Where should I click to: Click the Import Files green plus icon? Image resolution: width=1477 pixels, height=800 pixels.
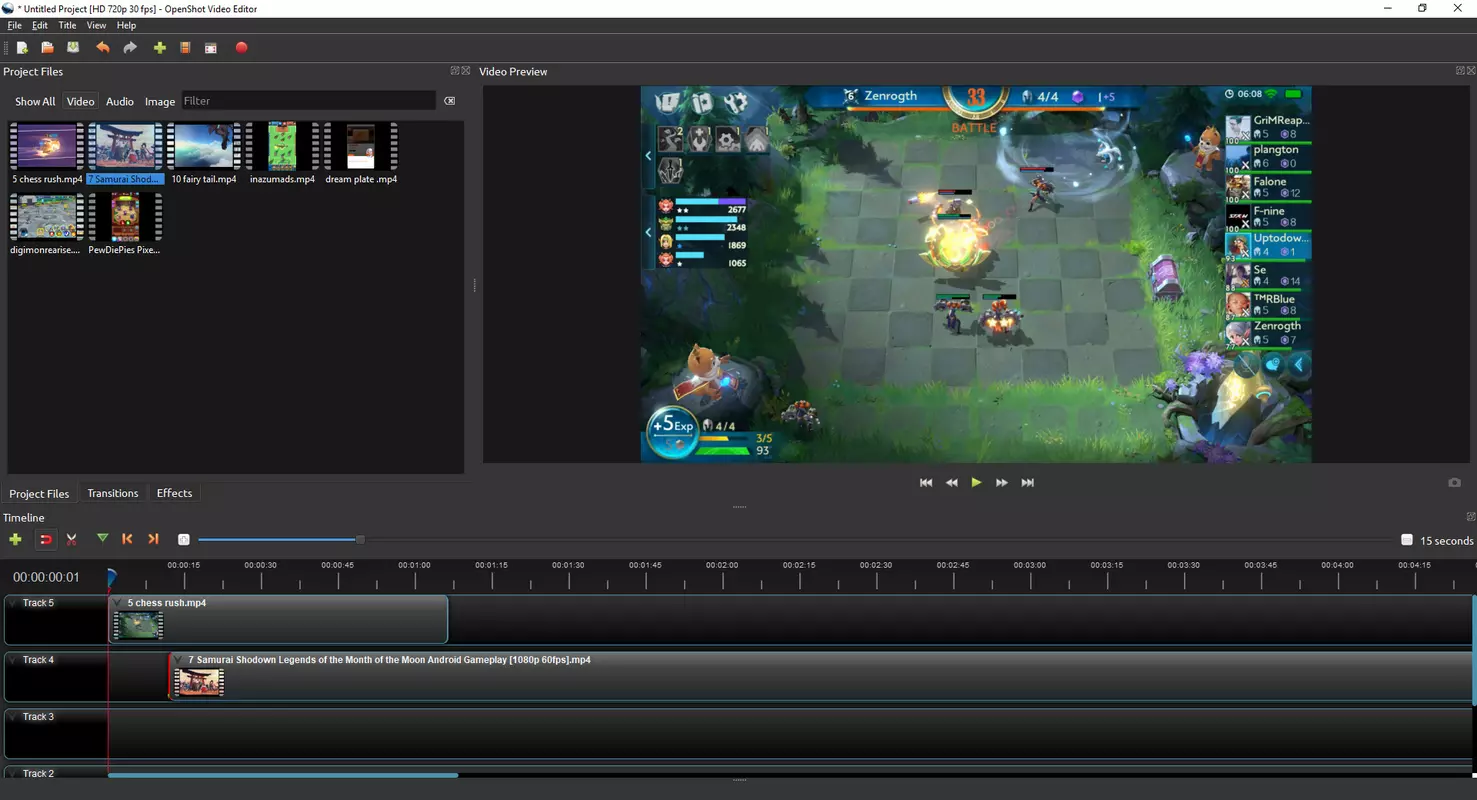click(x=159, y=48)
